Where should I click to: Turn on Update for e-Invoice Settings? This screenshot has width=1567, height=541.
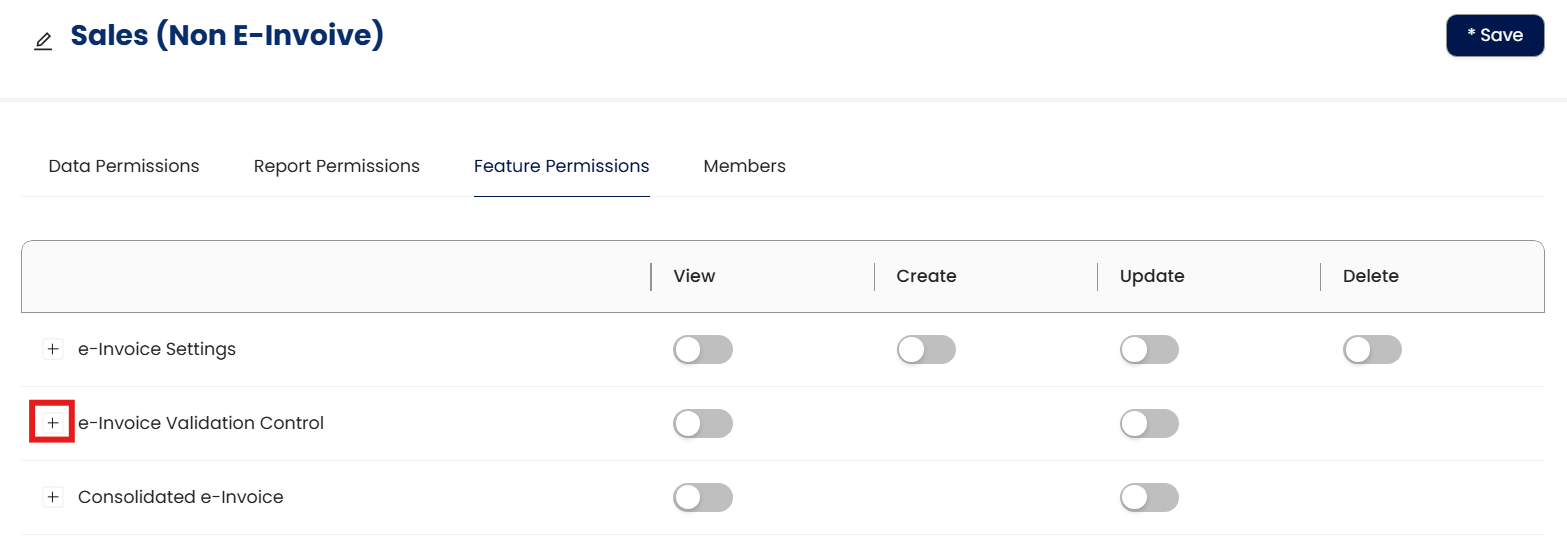click(x=1149, y=349)
